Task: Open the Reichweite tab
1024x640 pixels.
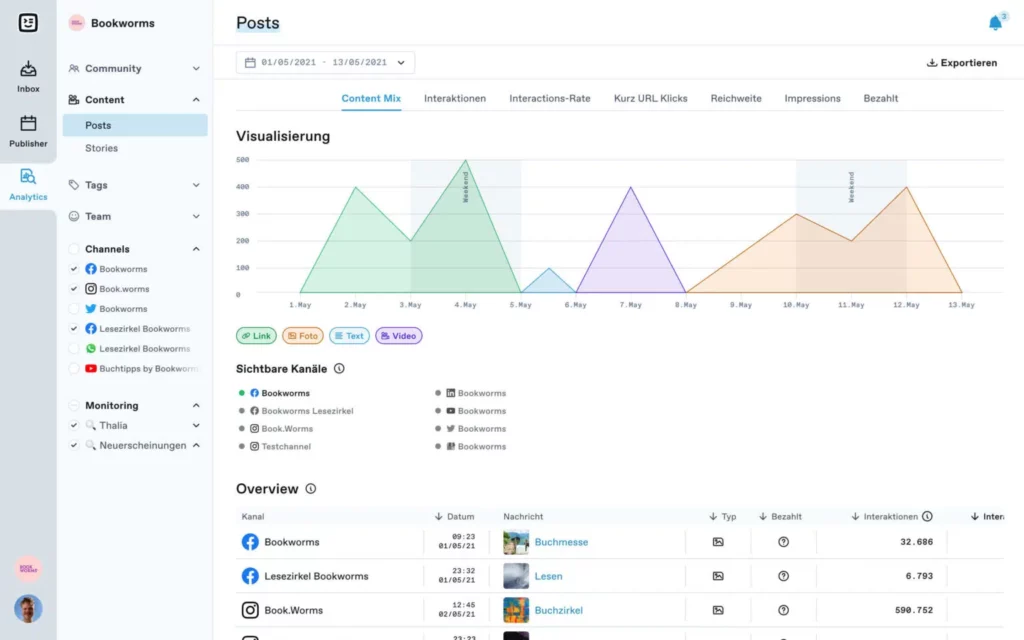Action: point(736,99)
